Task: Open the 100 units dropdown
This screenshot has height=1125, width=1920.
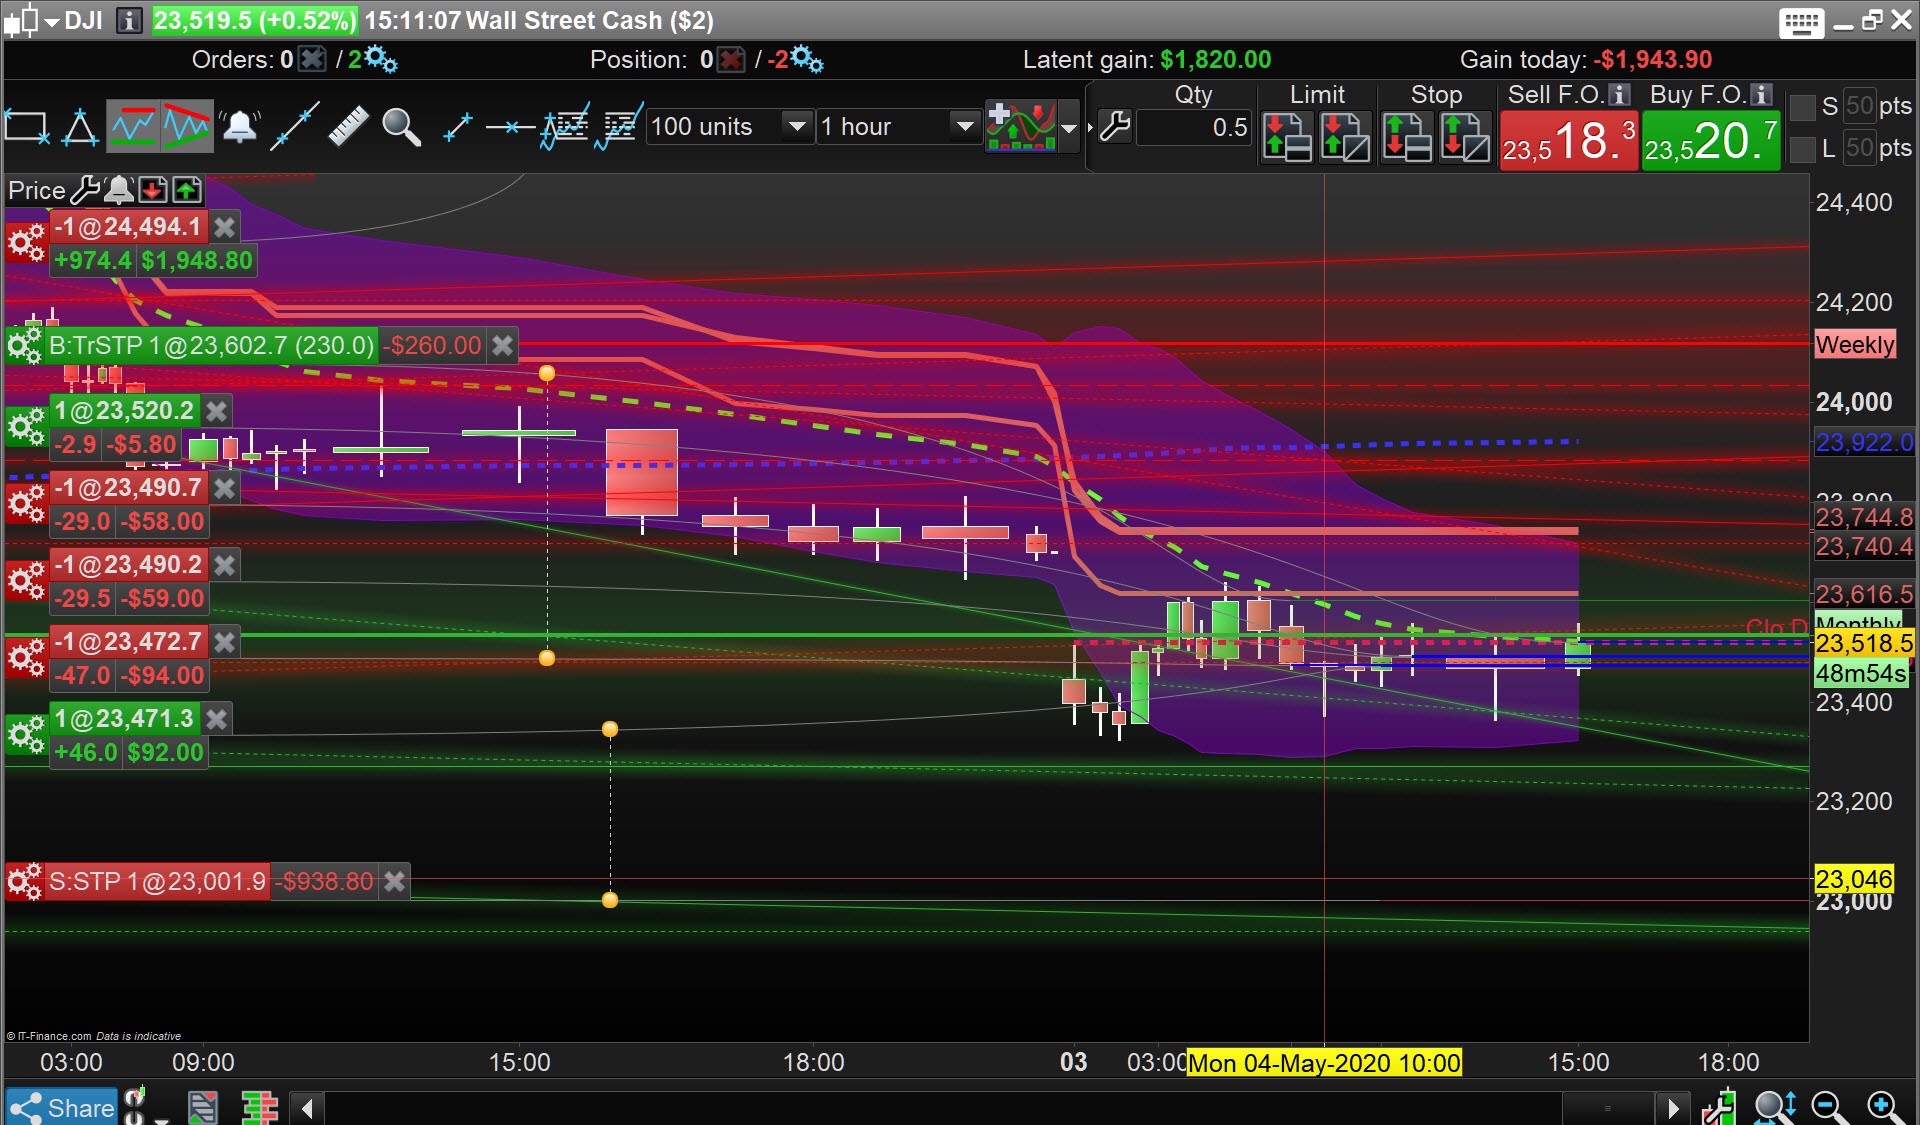Action: coord(796,127)
